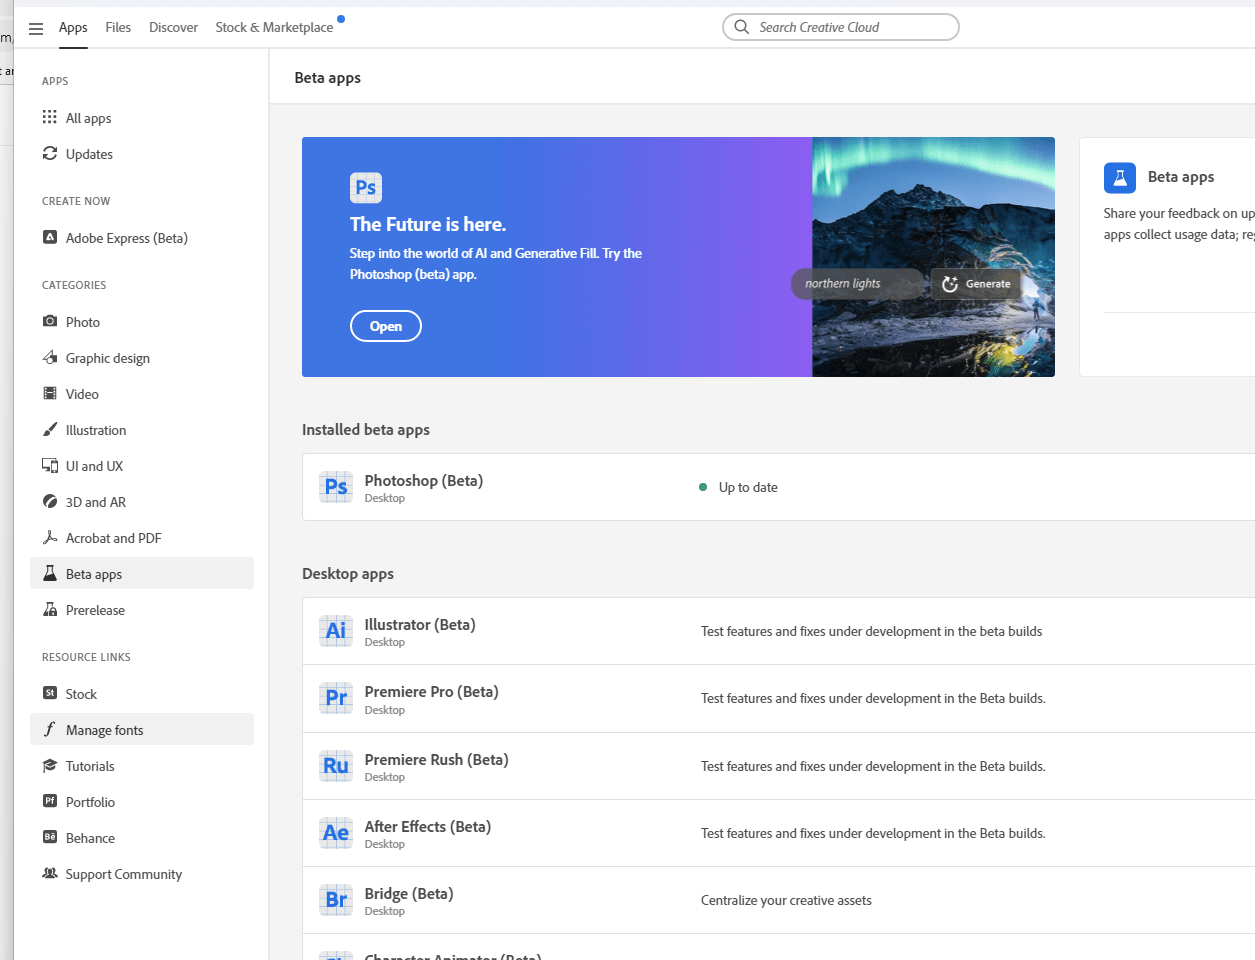Launch Adobe Express (Beta)
Image resolution: width=1255 pixels, height=960 pixels.
click(126, 237)
